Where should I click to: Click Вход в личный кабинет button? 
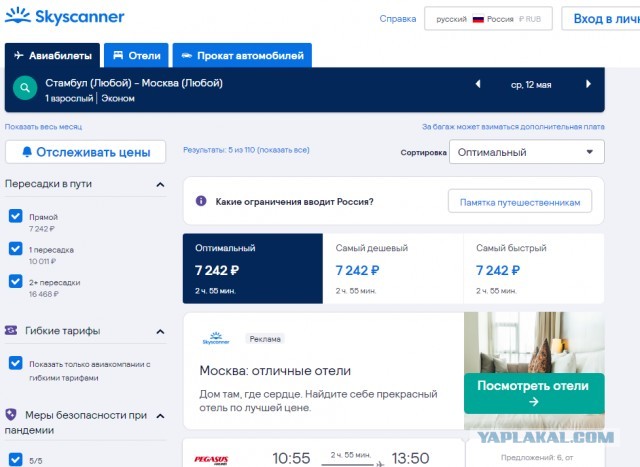point(601,19)
